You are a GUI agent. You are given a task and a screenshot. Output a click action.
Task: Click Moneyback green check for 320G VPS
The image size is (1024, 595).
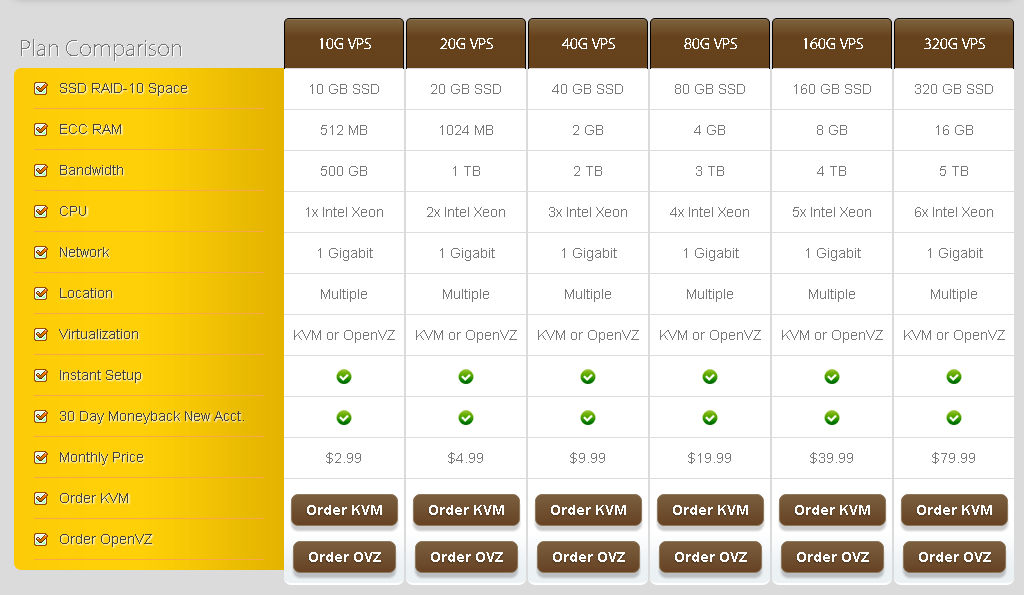pyautogui.click(x=954, y=418)
